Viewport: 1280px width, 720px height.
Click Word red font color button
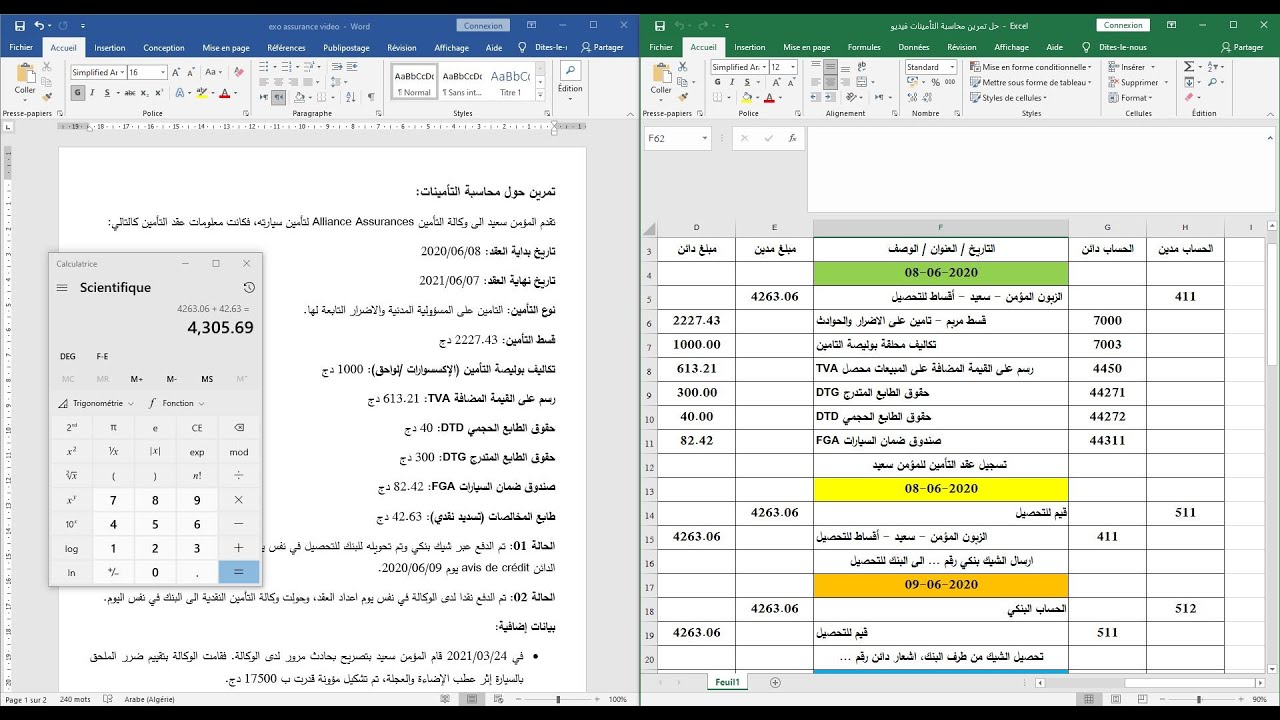pyautogui.click(x=224, y=93)
